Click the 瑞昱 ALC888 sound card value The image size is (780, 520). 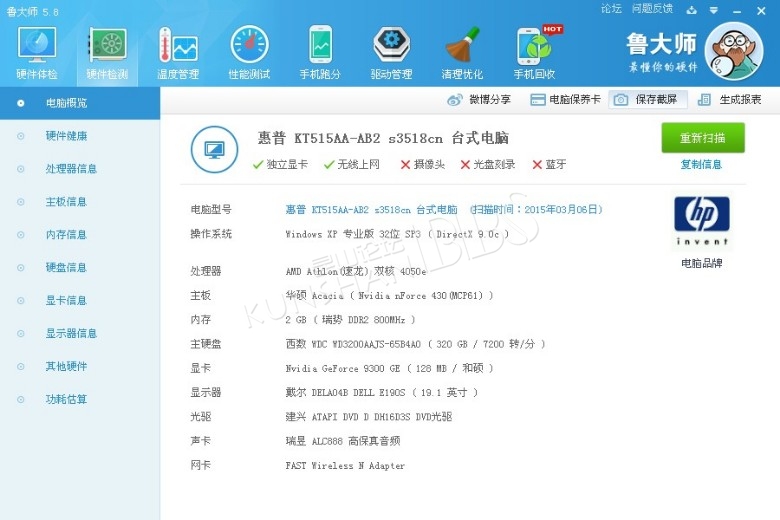pos(343,441)
